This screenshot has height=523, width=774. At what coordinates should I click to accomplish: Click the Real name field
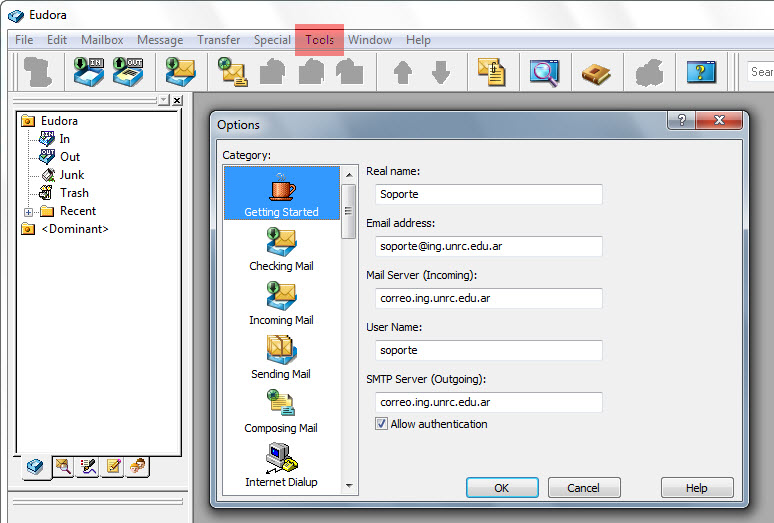(x=489, y=194)
